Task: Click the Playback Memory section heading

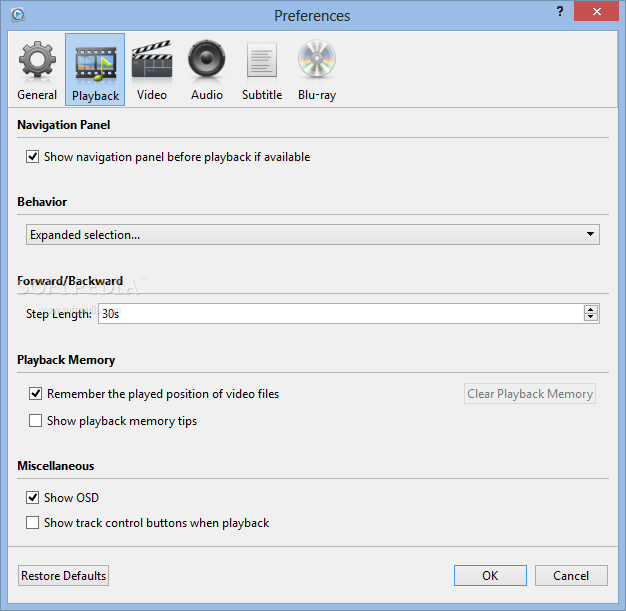Action: pos(66,360)
